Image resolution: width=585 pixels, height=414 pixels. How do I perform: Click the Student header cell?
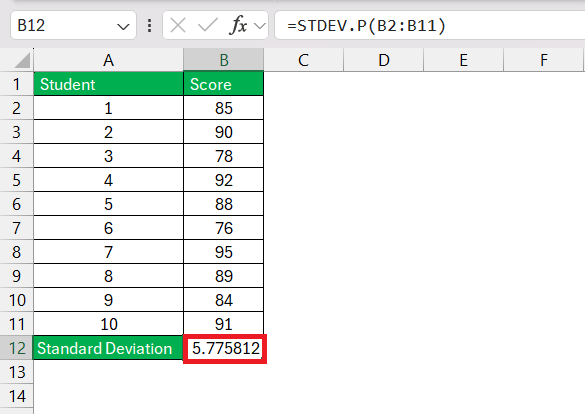point(109,84)
